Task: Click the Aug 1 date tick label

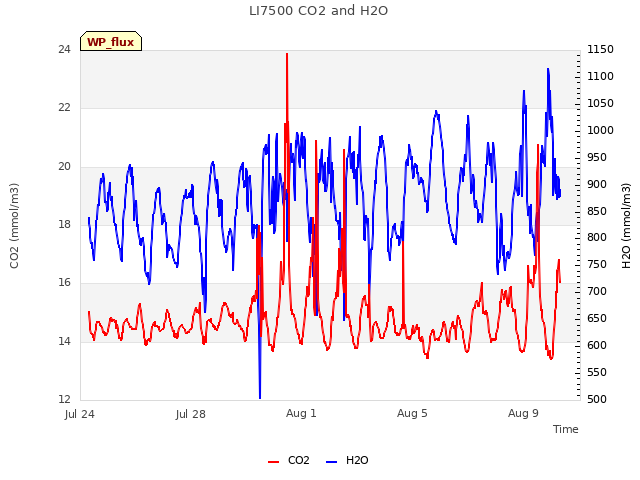Action: tap(301, 413)
